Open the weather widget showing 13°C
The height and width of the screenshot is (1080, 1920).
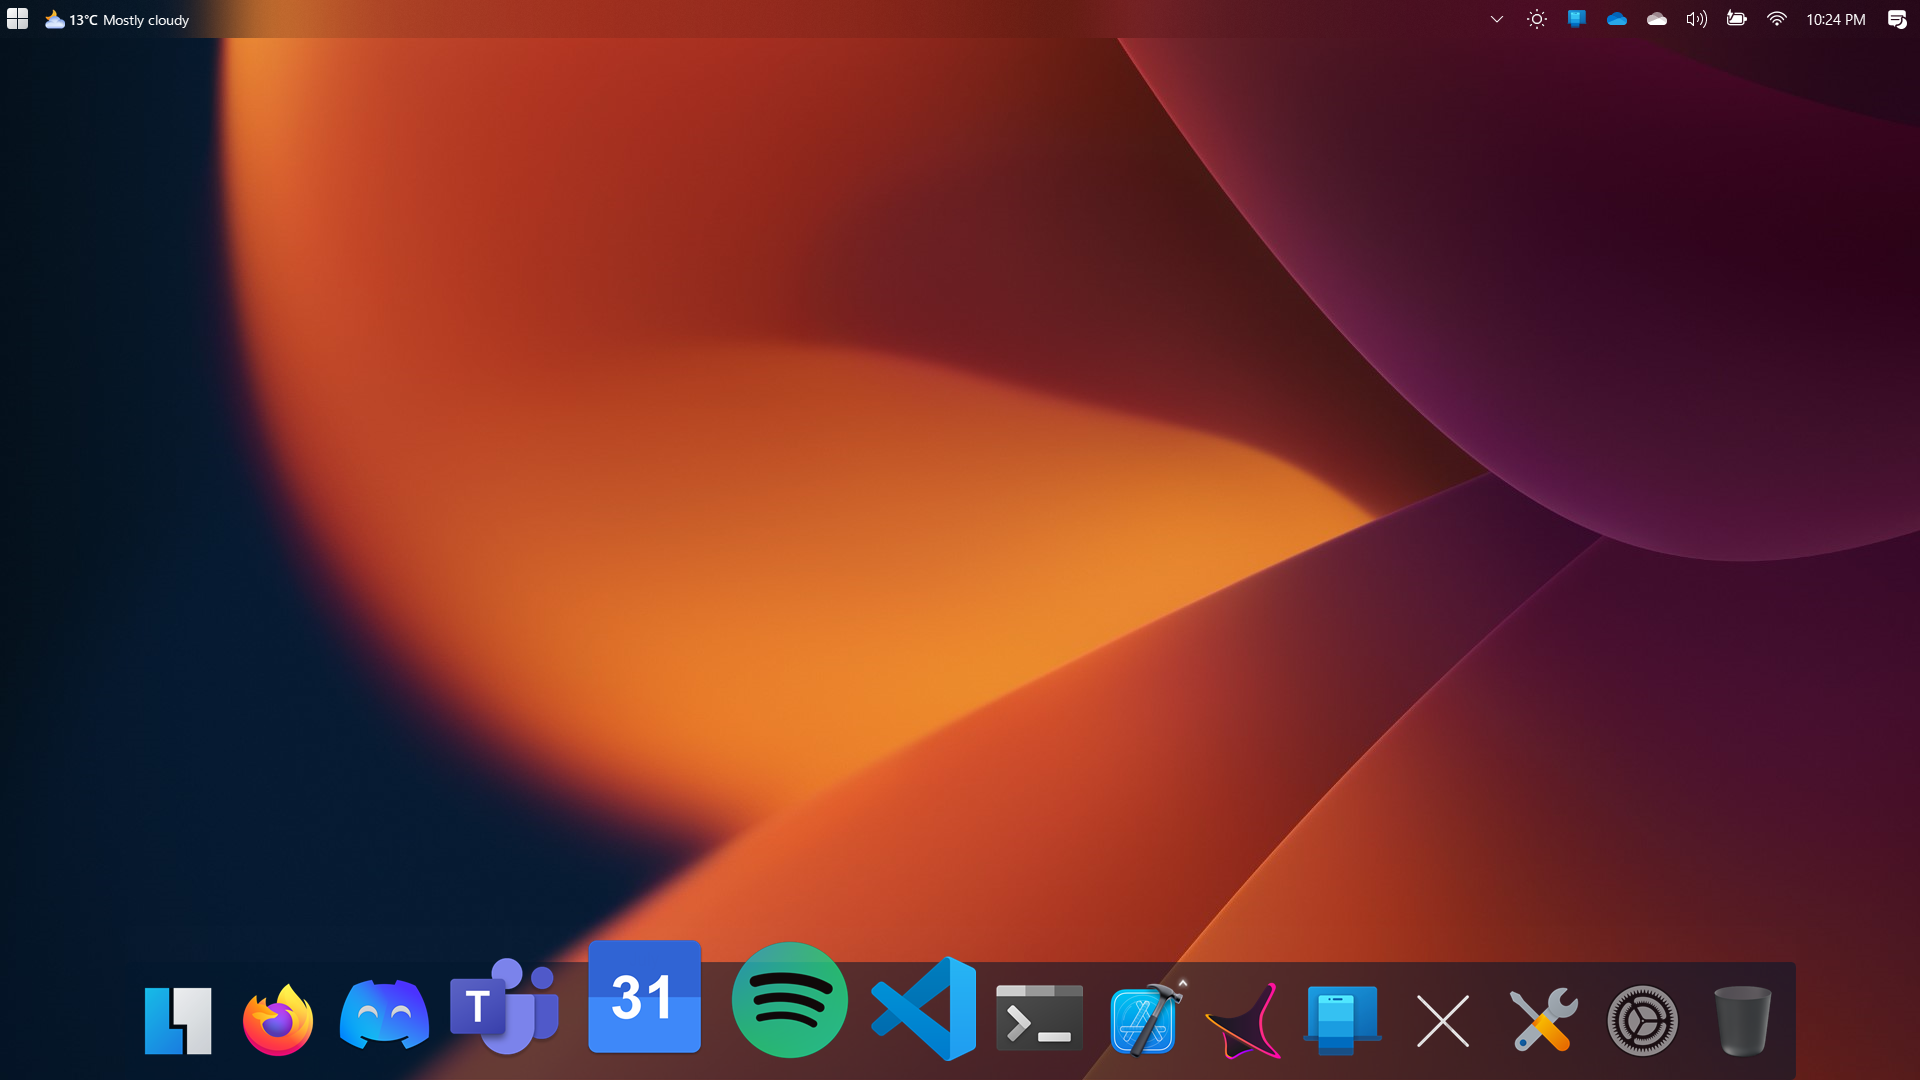click(117, 20)
